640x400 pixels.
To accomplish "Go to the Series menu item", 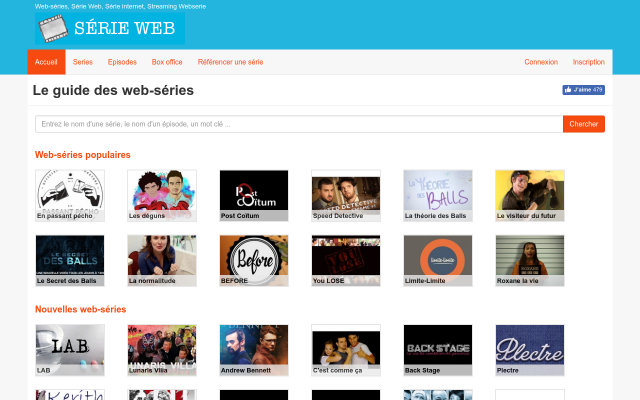I will pos(83,62).
